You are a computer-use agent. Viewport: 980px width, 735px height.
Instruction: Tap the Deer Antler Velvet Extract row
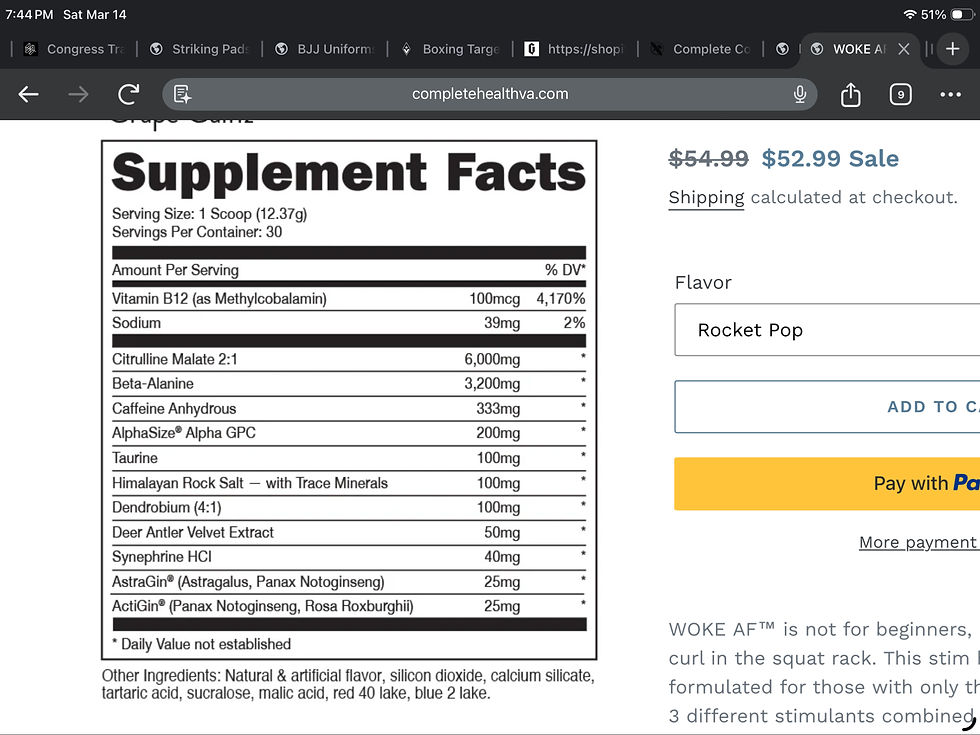point(349,532)
